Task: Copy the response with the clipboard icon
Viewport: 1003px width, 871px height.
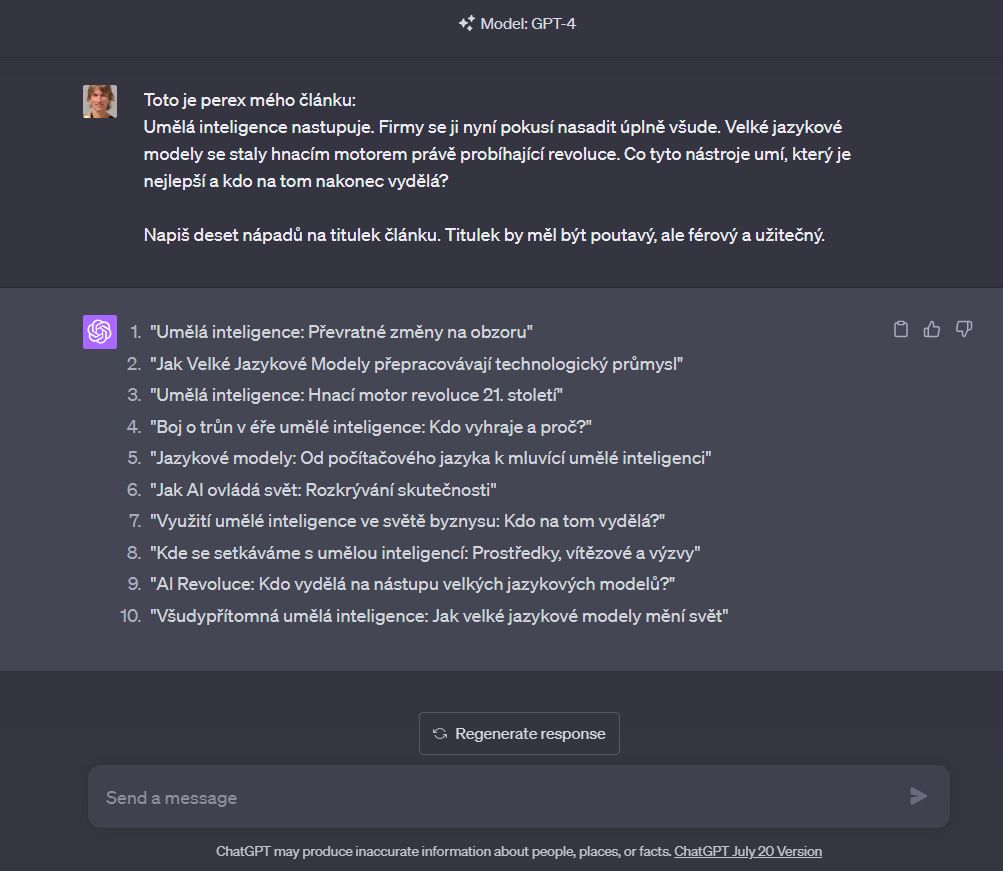Action: [x=901, y=329]
